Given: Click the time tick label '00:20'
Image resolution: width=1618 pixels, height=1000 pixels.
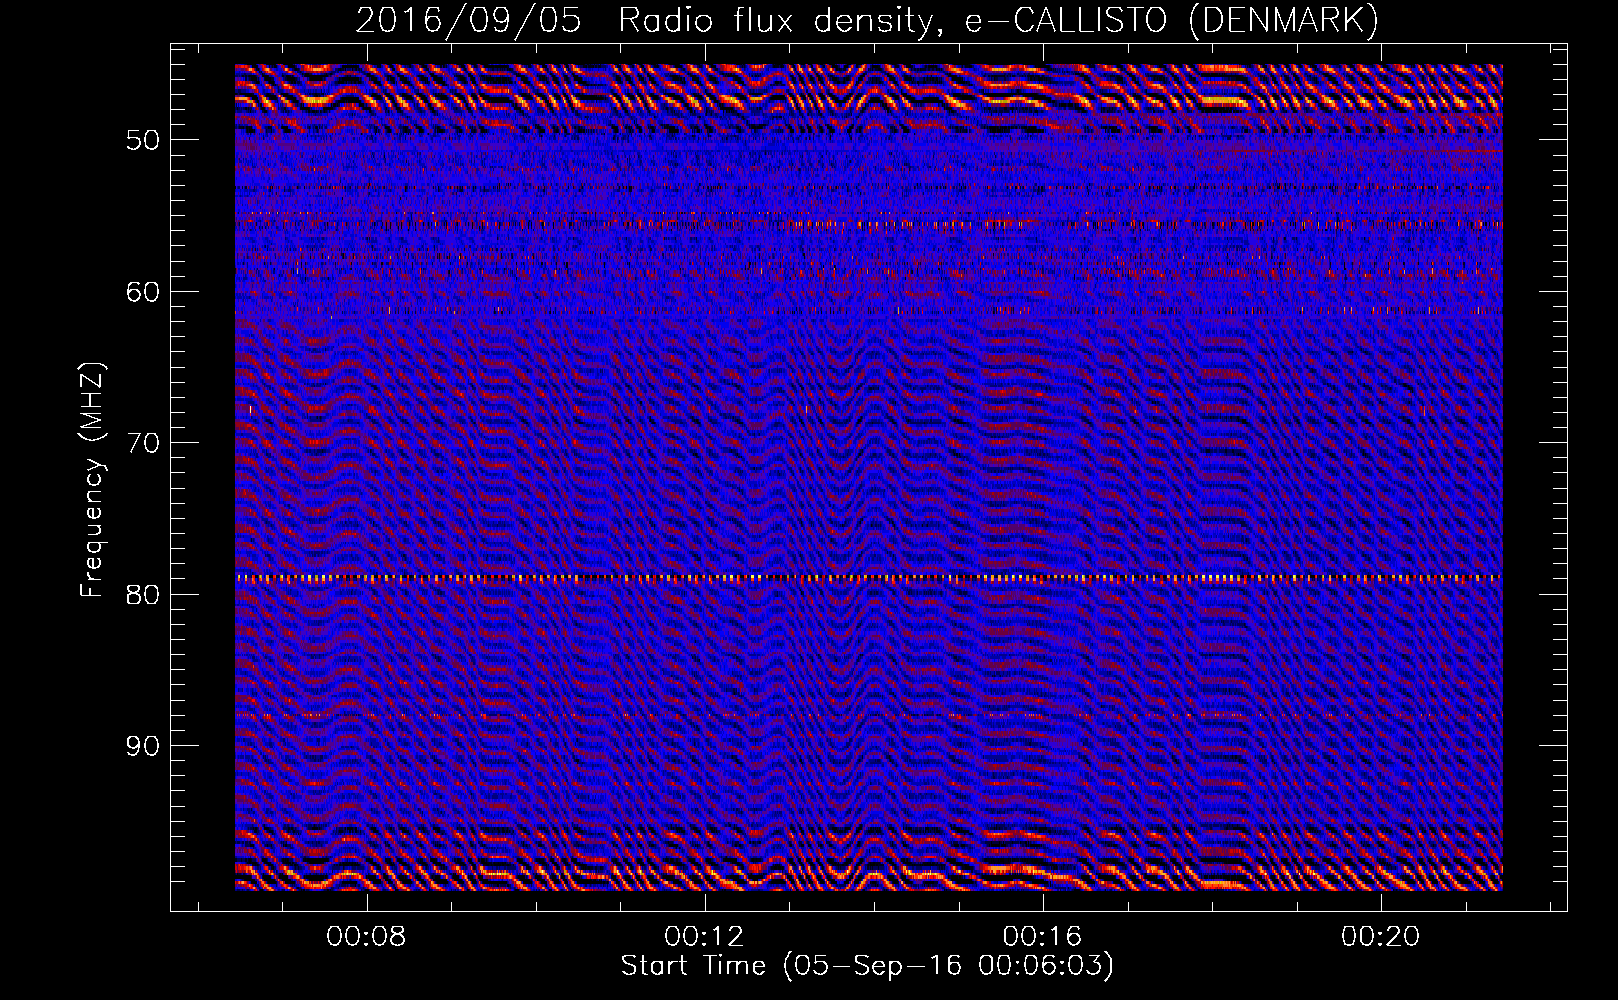Looking at the screenshot, I should tap(1381, 936).
